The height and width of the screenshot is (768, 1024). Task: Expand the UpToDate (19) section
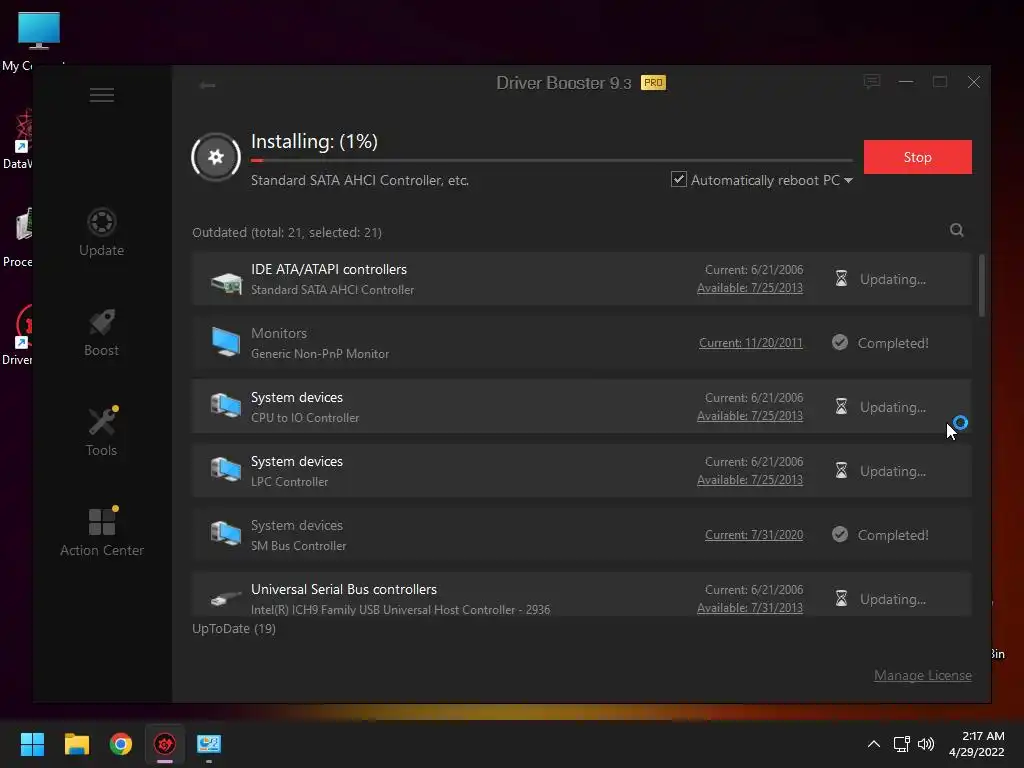pos(234,629)
